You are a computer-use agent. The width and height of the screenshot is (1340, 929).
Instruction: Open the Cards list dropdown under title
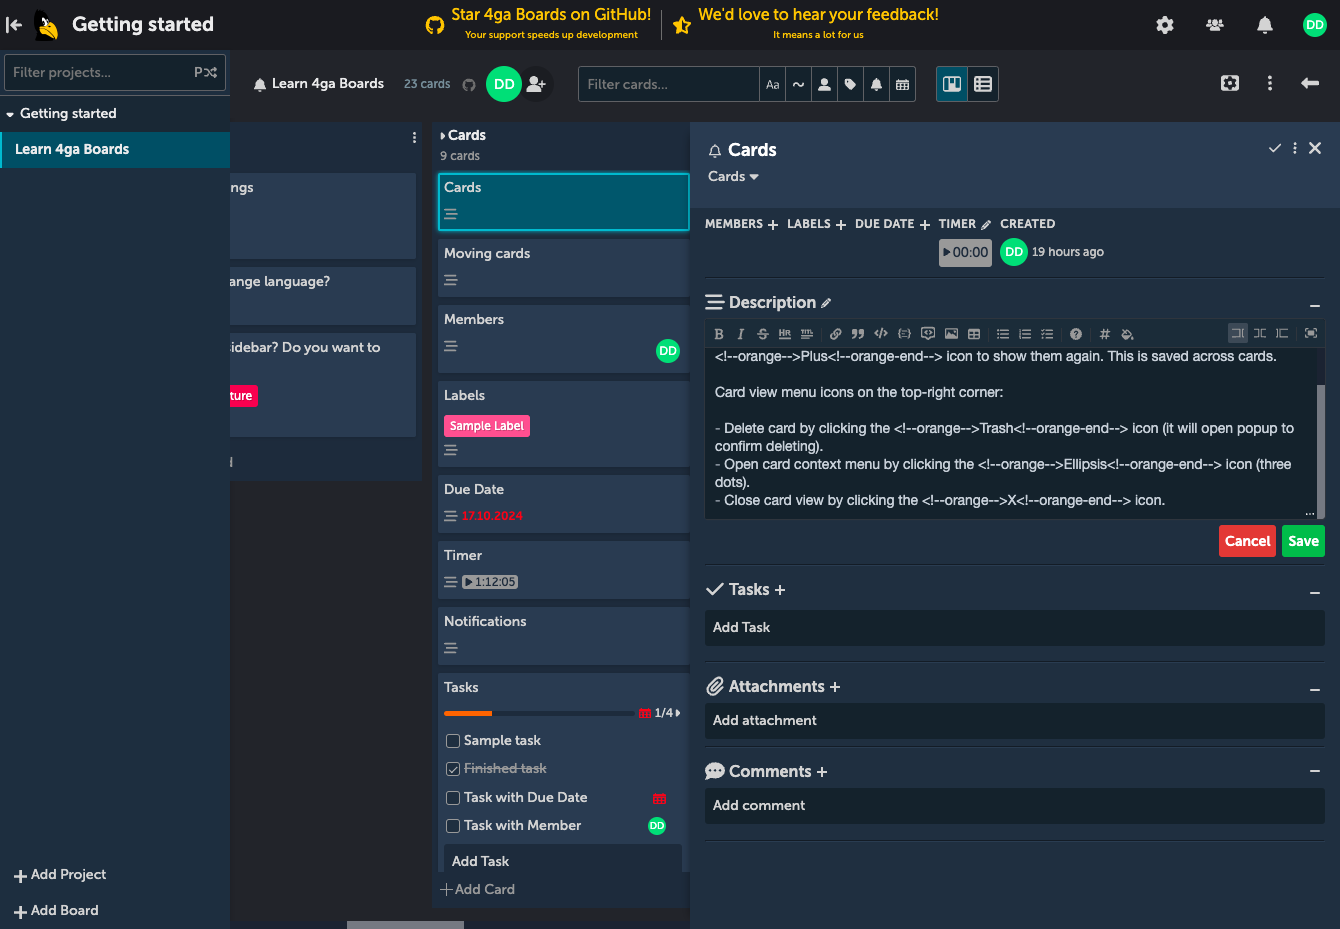(734, 177)
